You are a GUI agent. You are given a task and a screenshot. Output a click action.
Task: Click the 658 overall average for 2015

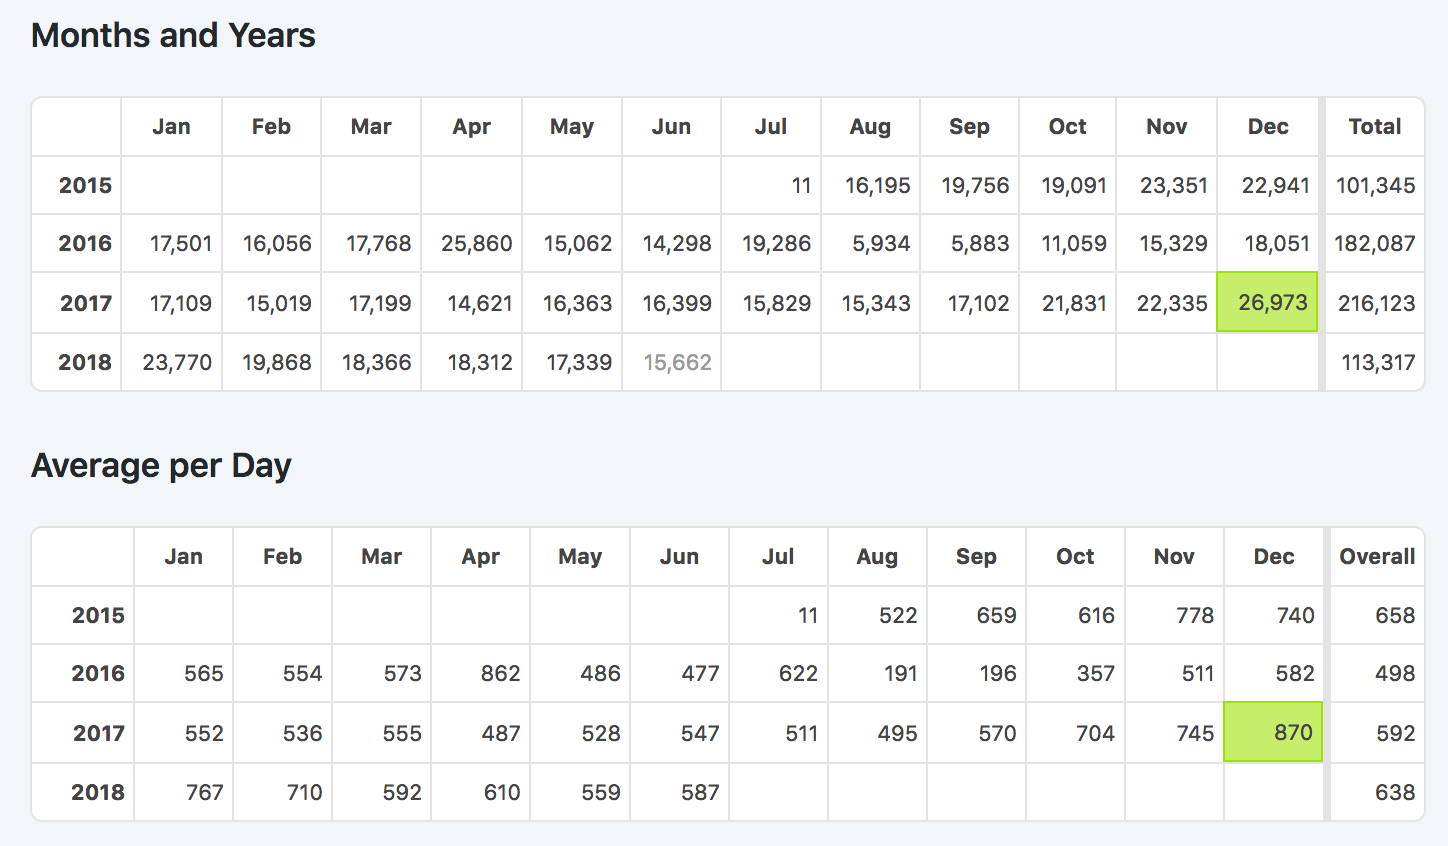coord(1394,615)
